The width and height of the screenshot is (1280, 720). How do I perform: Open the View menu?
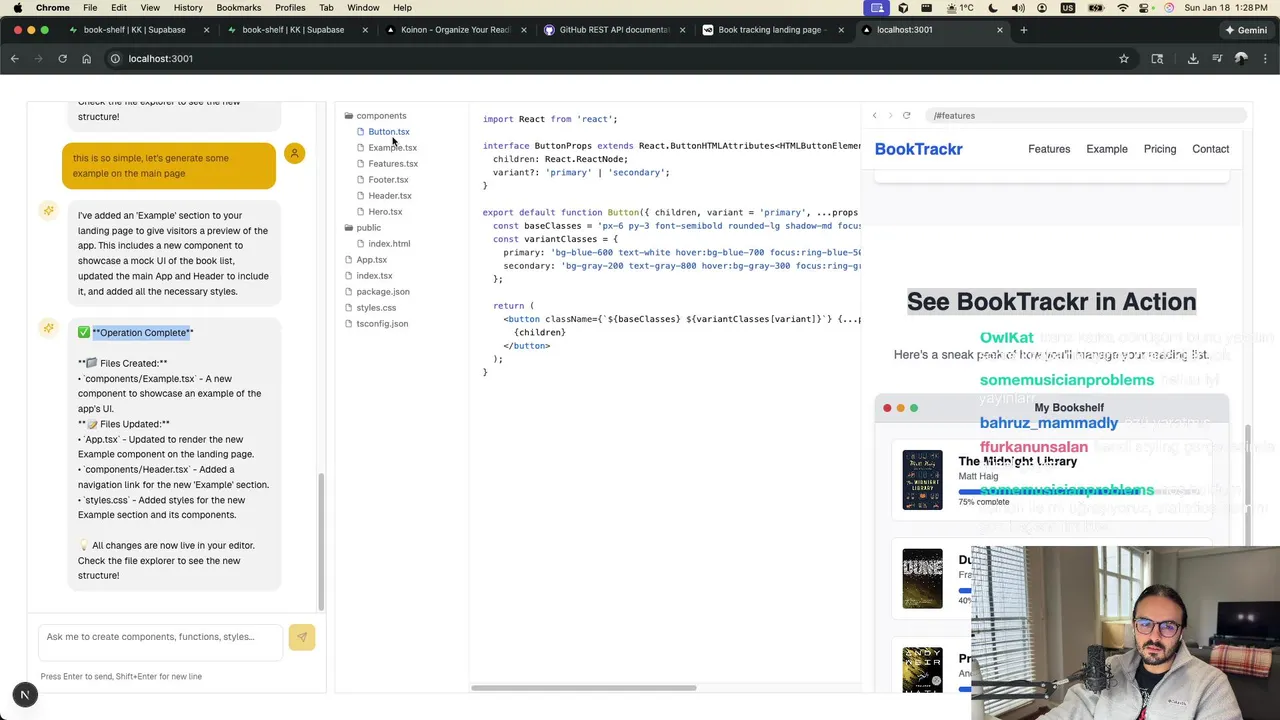tap(150, 8)
